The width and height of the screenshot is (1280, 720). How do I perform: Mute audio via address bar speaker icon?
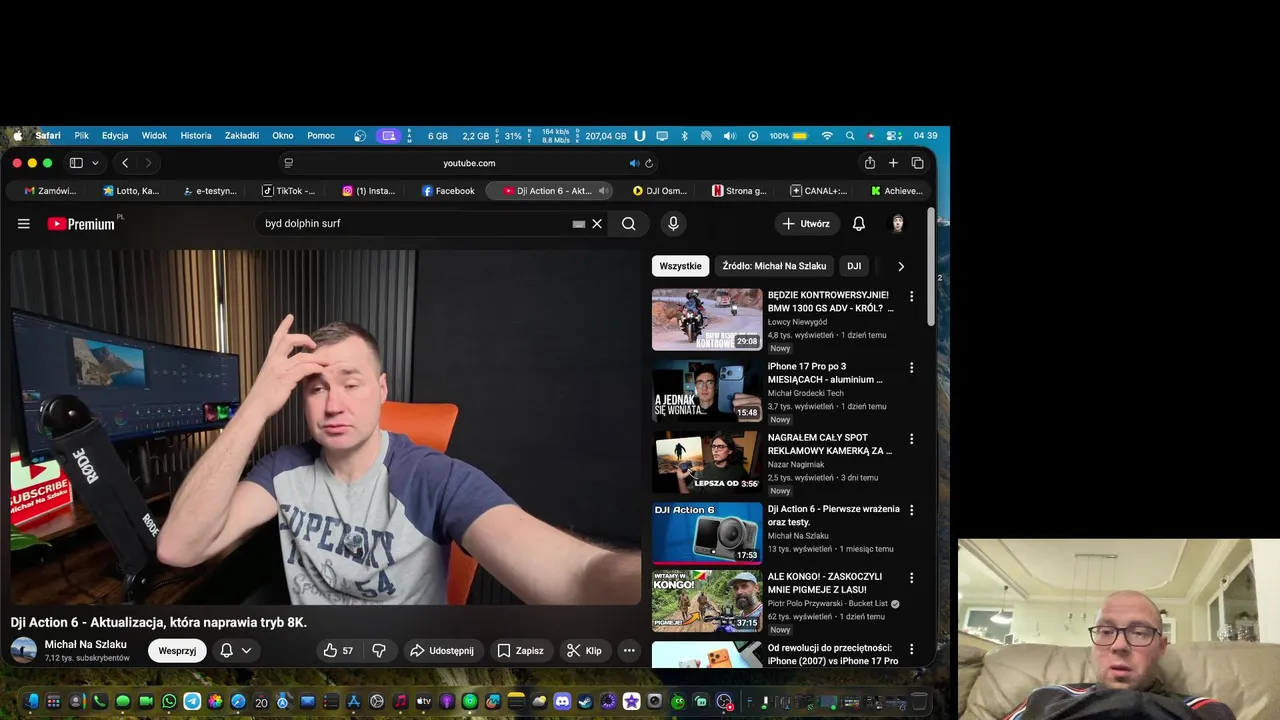(x=634, y=163)
